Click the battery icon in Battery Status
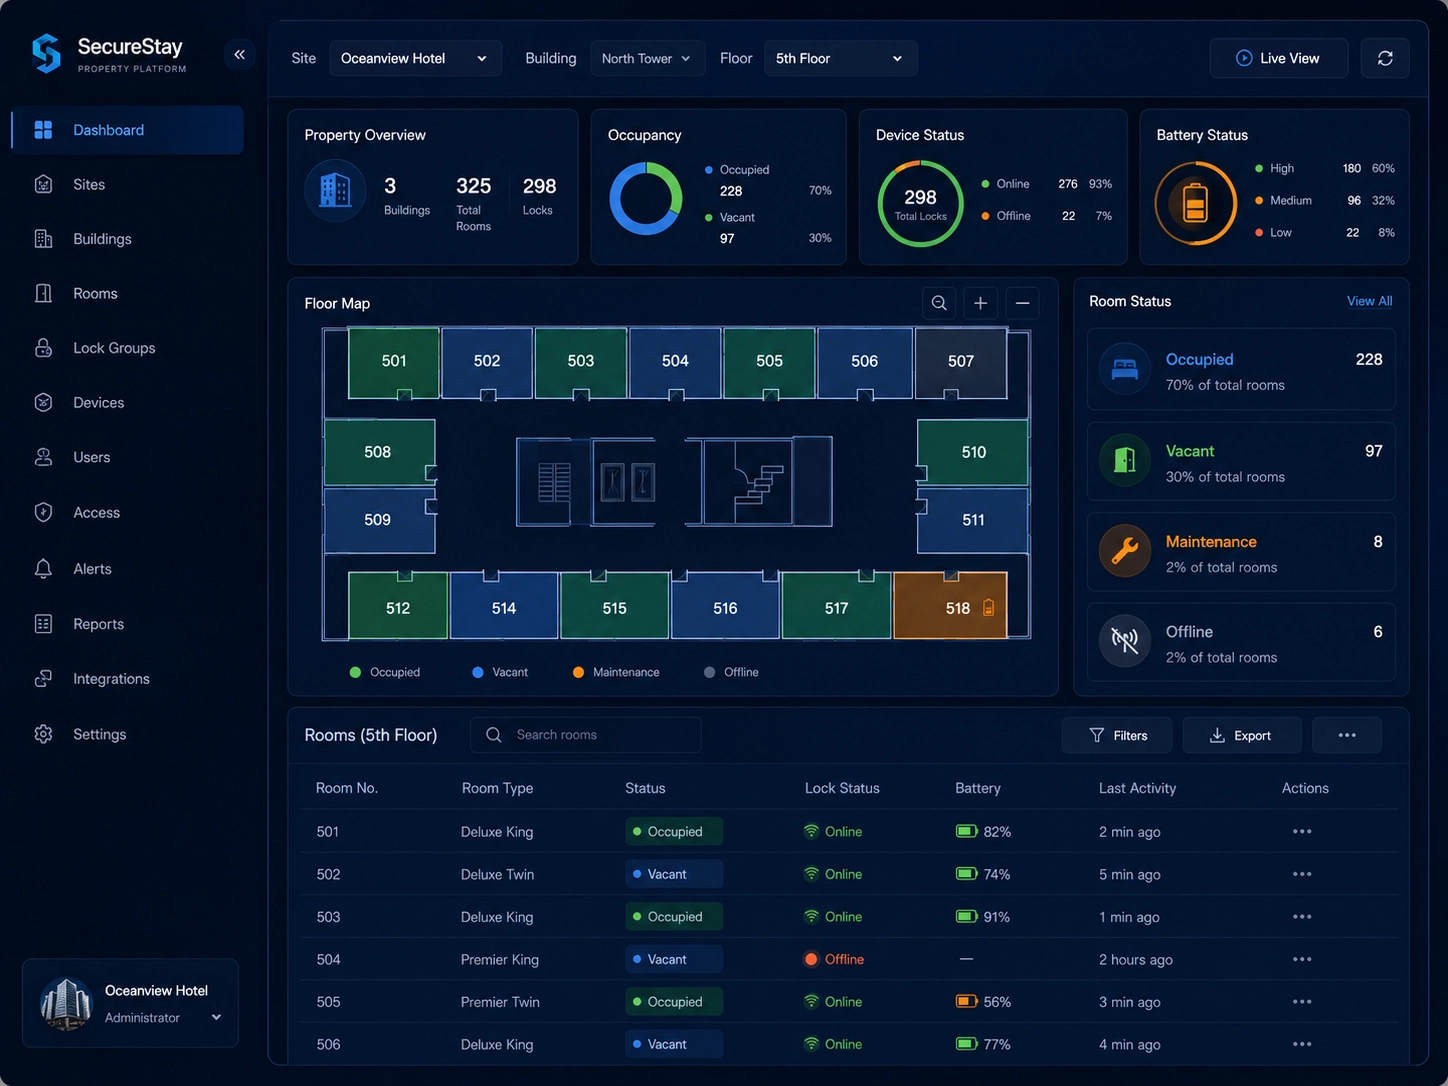This screenshot has width=1448, height=1086. coord(1195,203)
